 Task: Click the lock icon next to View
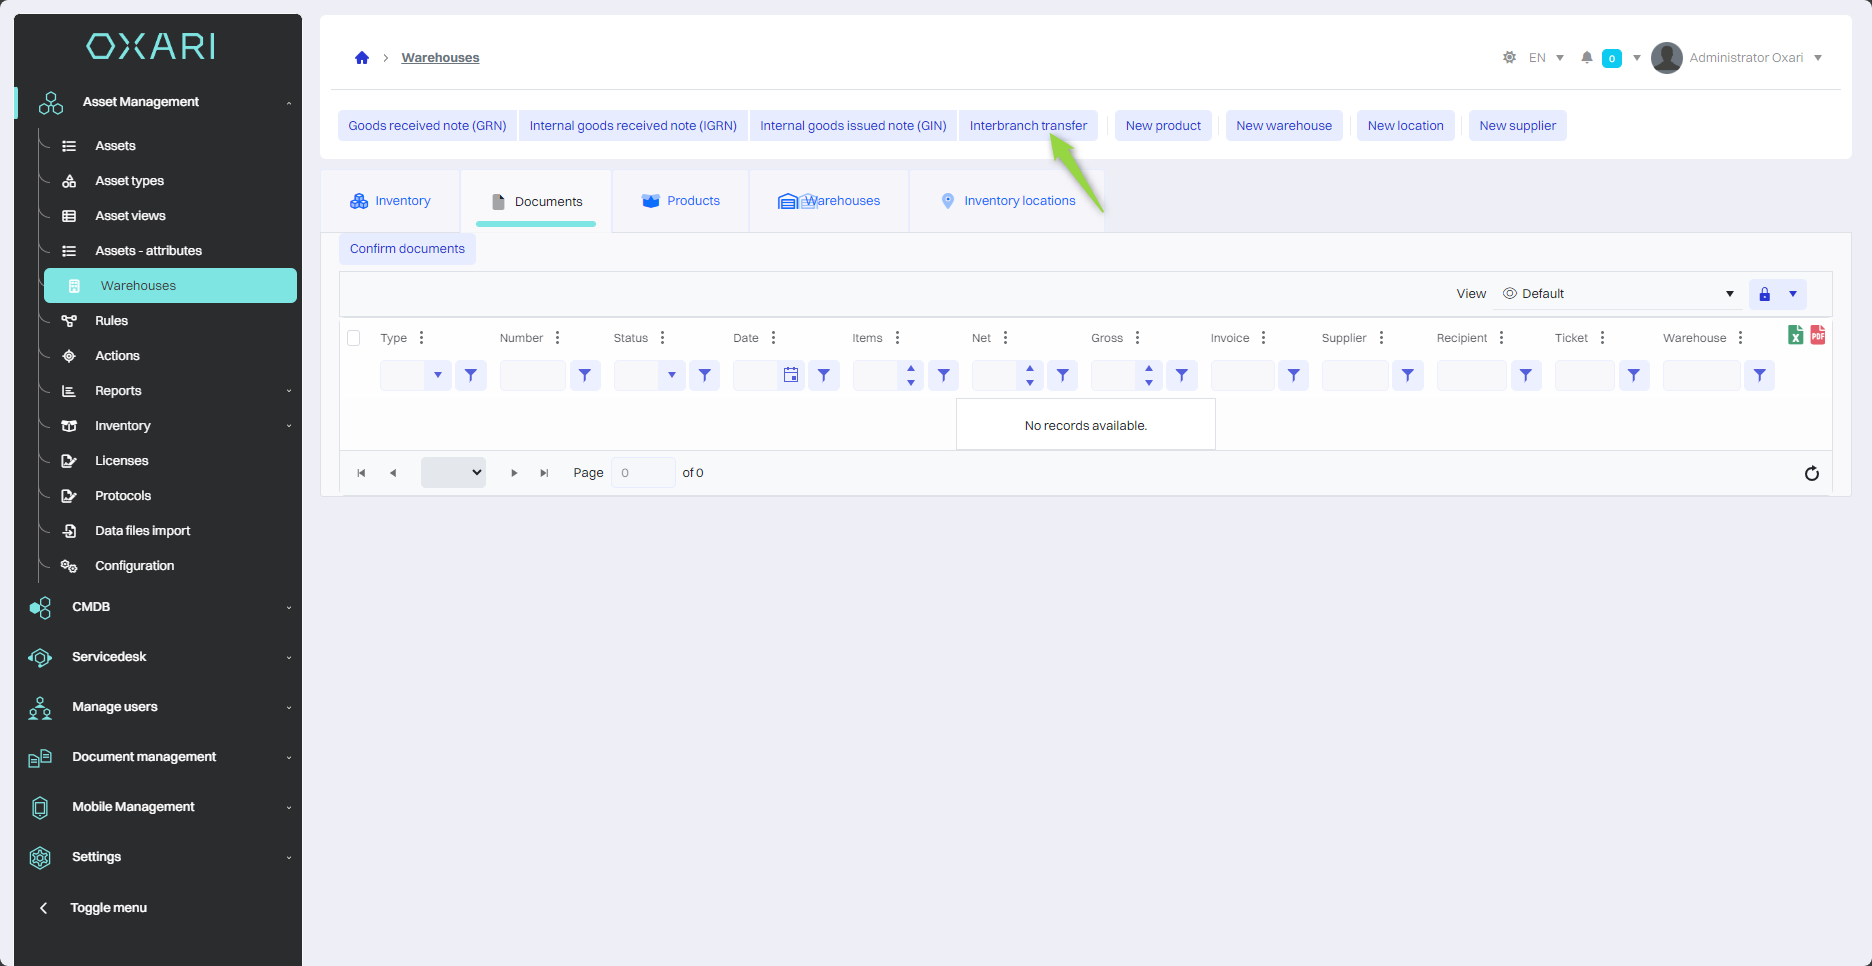(x=1764, y=294)
